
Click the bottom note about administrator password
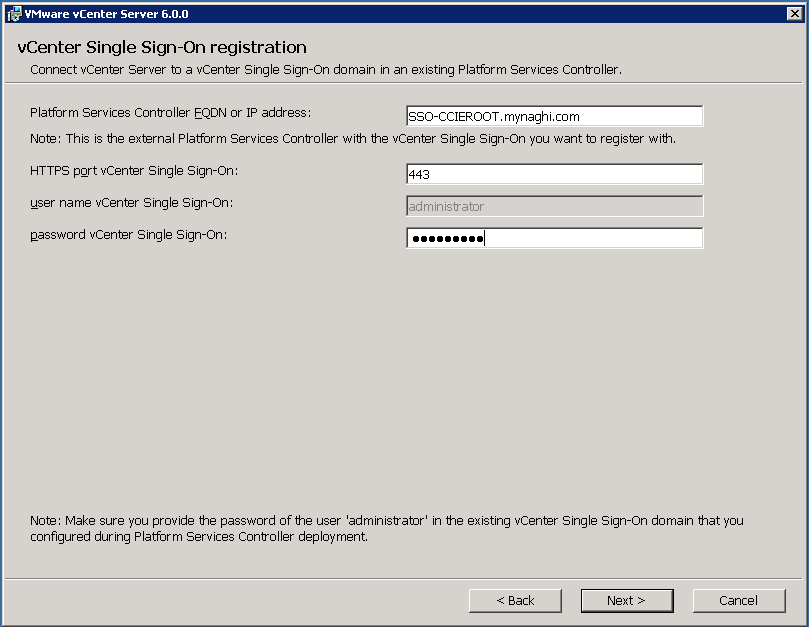pos(386,528)
